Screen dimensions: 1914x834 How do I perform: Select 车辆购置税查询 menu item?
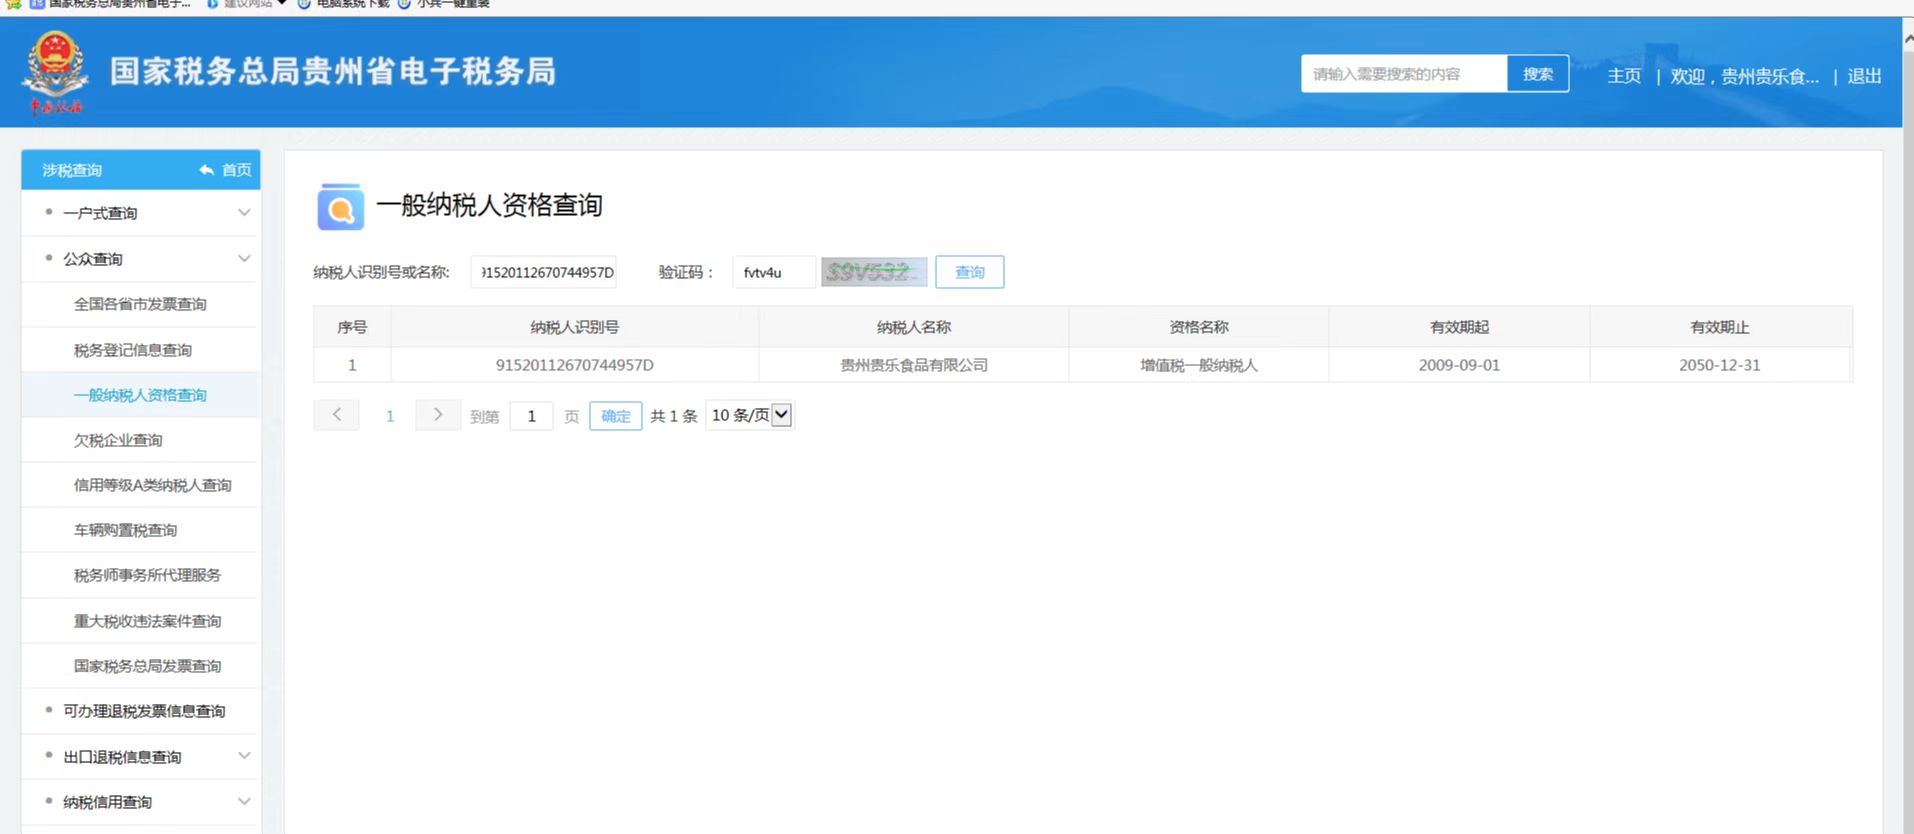pos(125,530)
